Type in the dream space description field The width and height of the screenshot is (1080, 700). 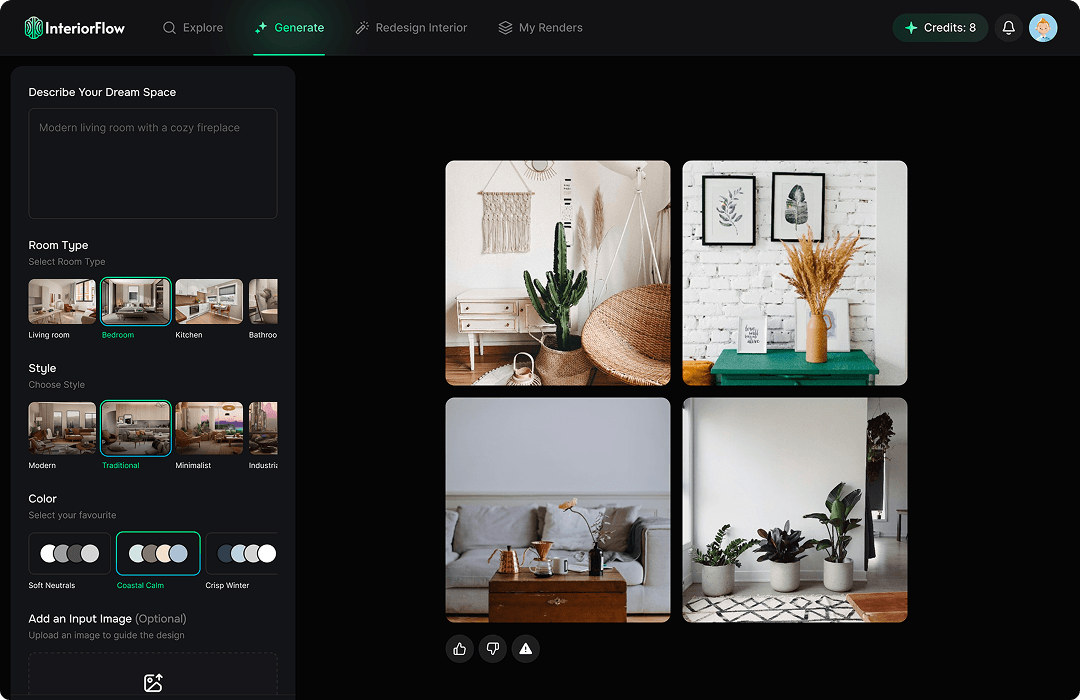(x=152, y=163)
